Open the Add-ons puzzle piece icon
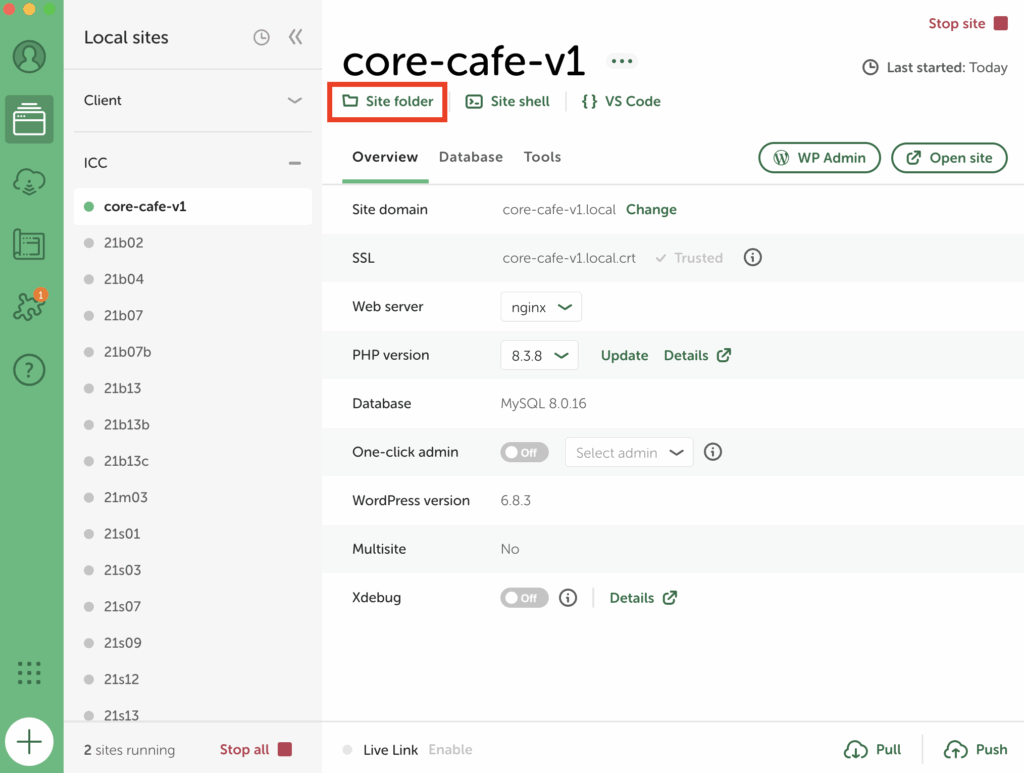This screenshot has width=1024, height=773. click(x=29, y=307)
